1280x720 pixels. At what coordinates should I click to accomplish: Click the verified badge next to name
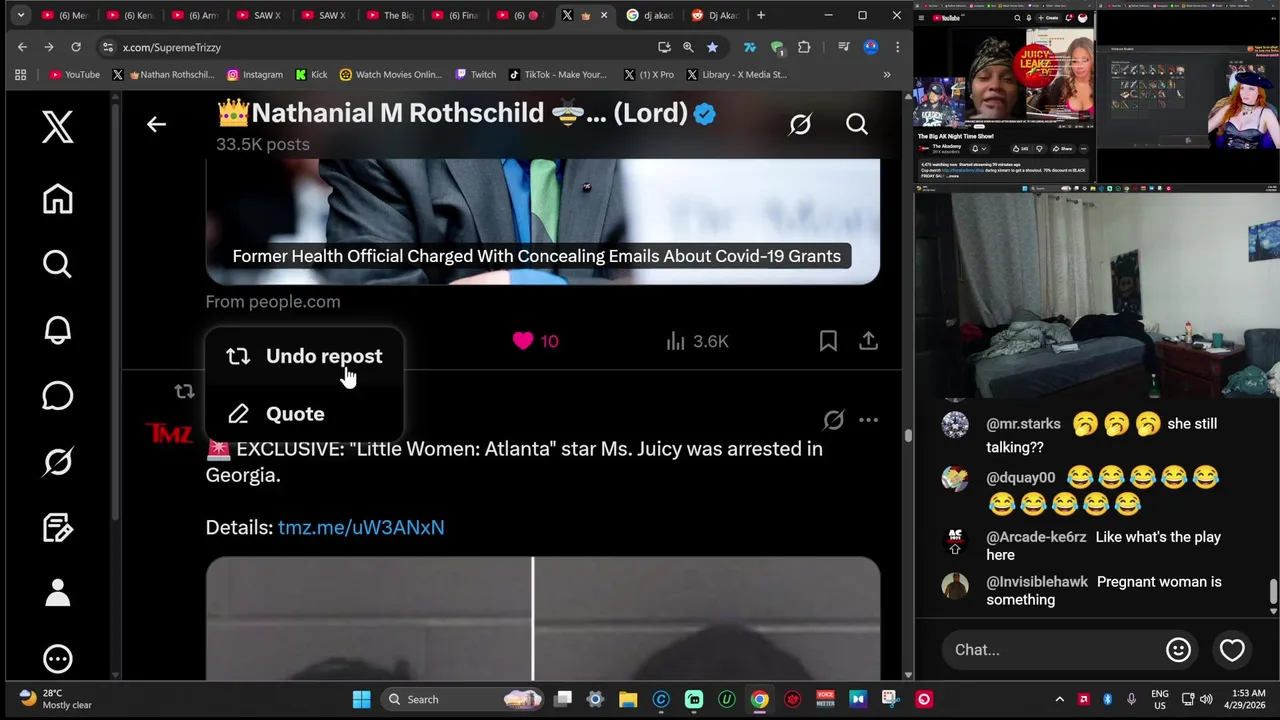705,114
